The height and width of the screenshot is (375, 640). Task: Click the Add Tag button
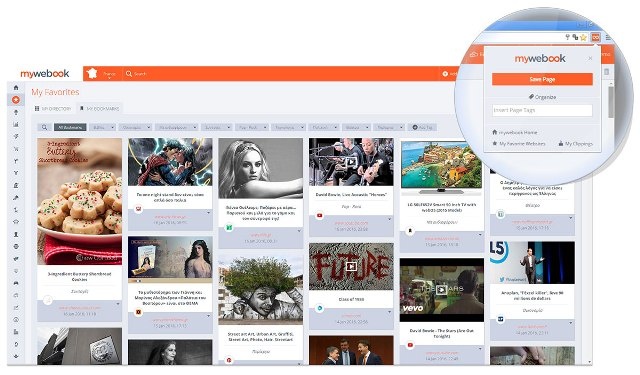pyautogui.click(x=422, y=127)
